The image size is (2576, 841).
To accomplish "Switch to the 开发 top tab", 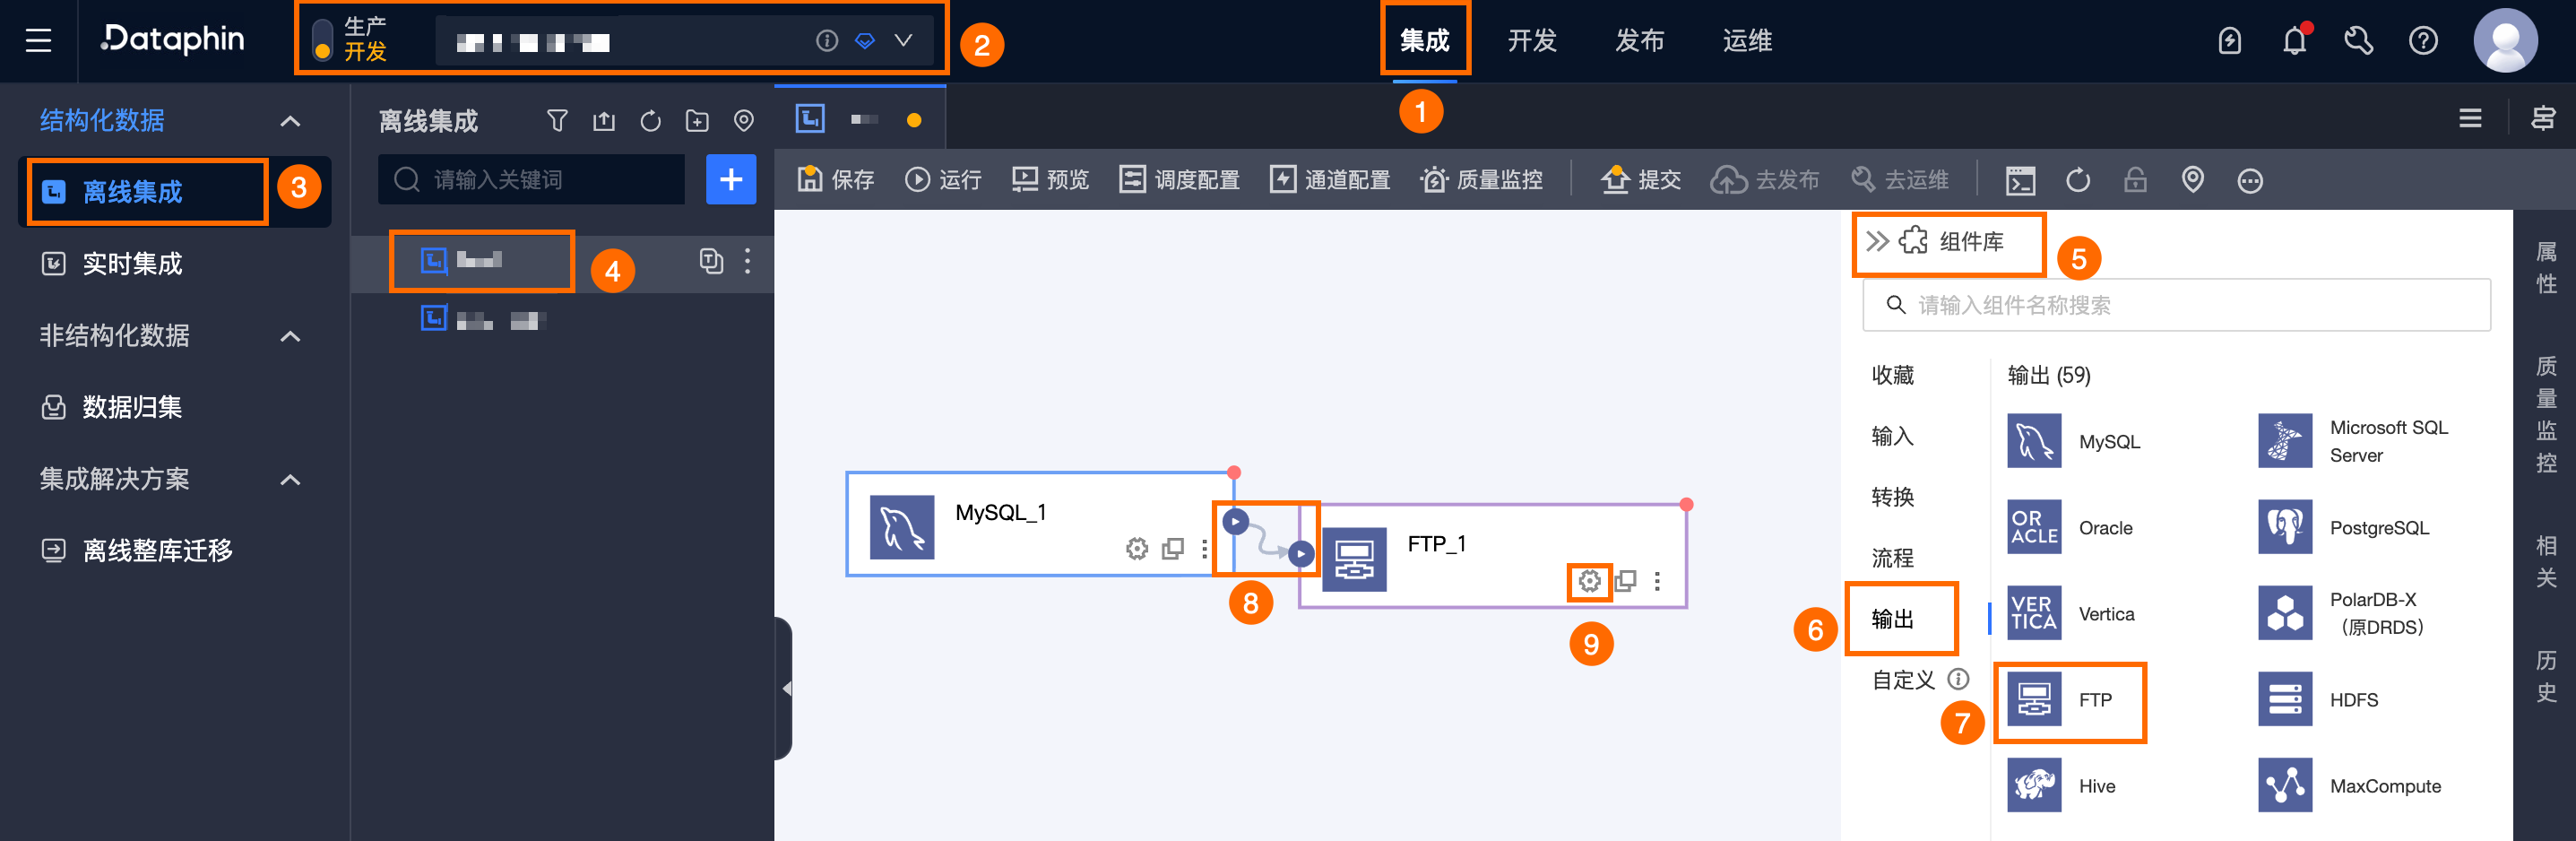I will coord(1532,40).
